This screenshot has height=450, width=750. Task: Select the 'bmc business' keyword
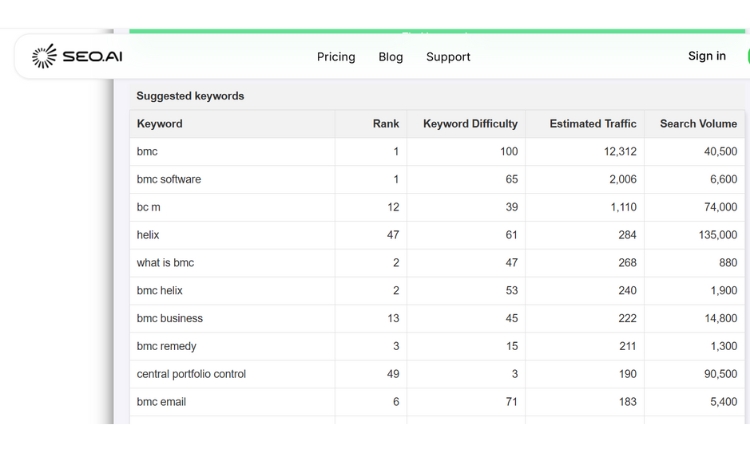[x=169, y=318]
